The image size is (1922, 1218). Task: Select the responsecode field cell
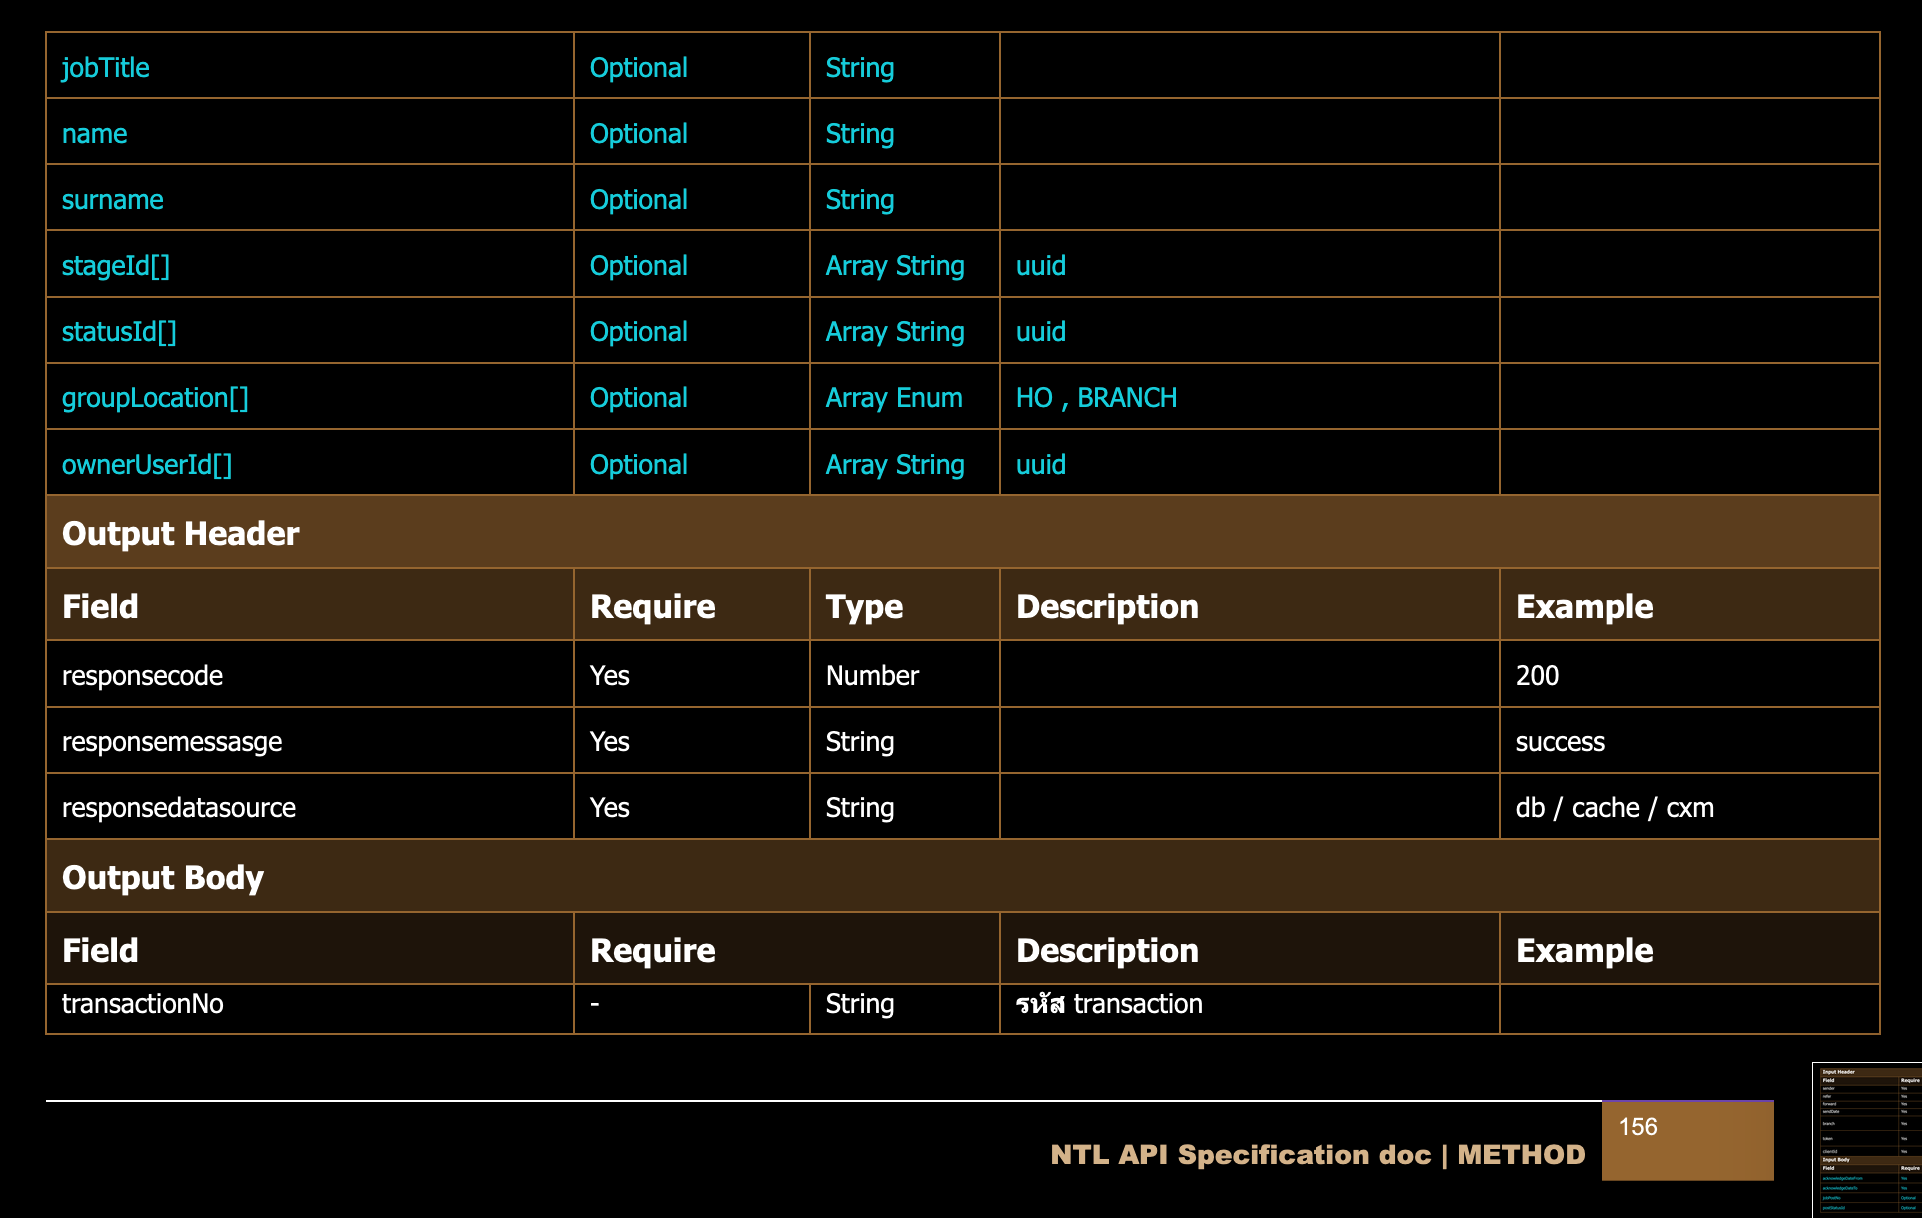pyautogui.click(x=142, y=676)
